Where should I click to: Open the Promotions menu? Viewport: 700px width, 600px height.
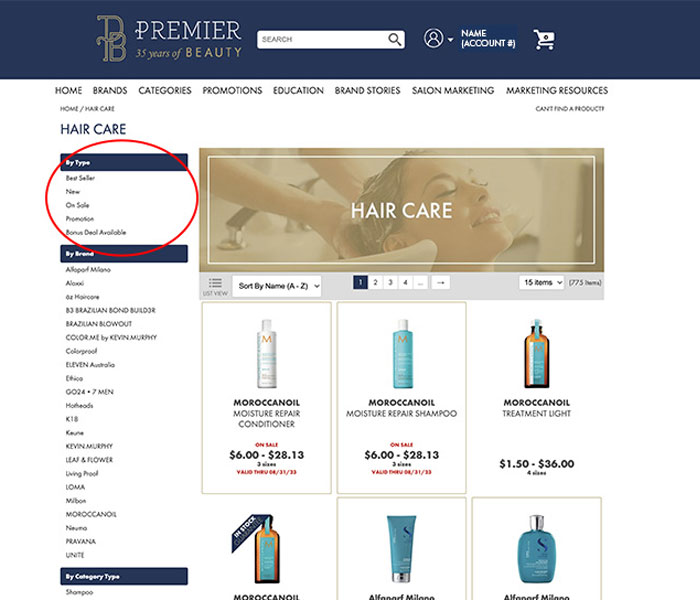(x=232, y=91)
